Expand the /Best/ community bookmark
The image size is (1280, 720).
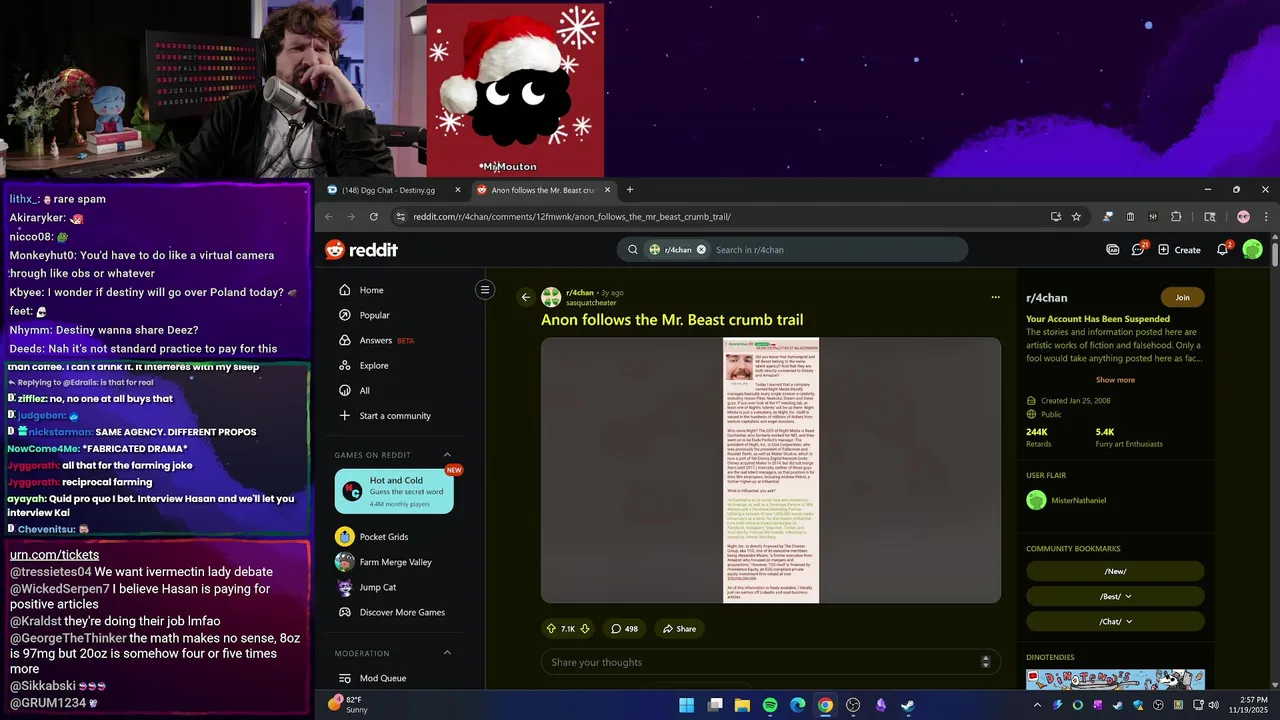1115,596
